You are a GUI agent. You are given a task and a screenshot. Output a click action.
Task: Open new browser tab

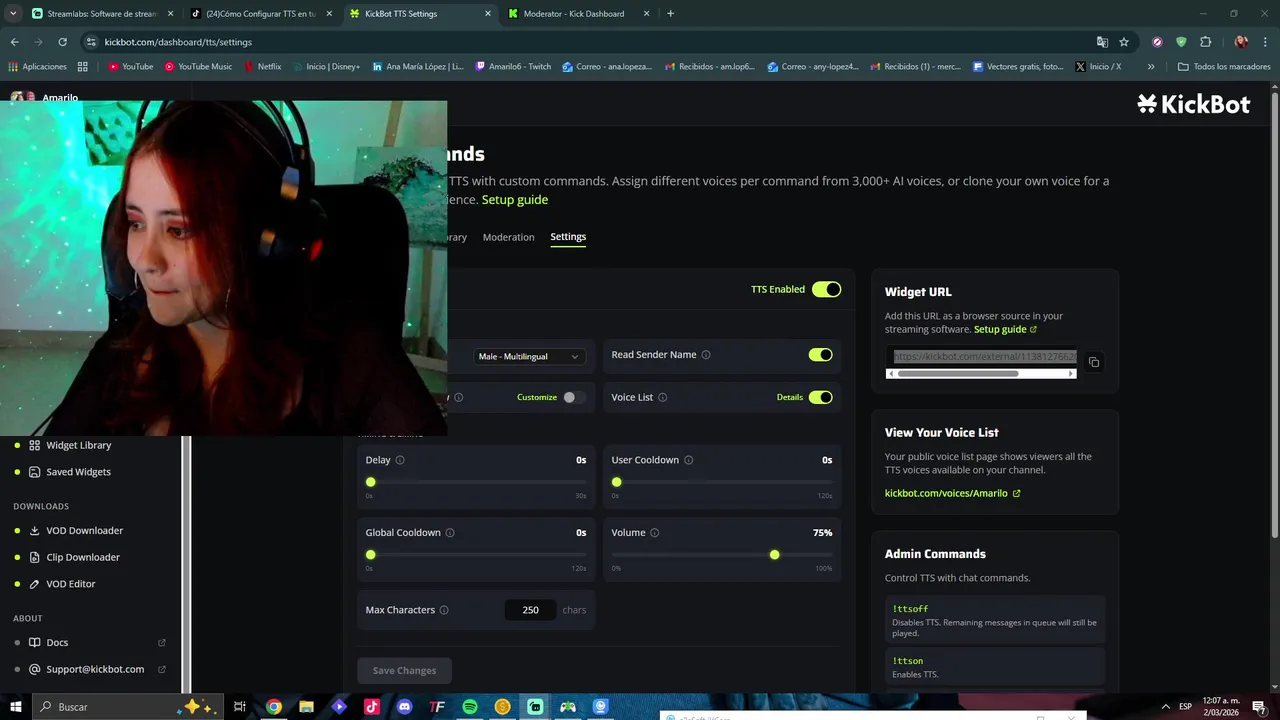tap(670, 14)
